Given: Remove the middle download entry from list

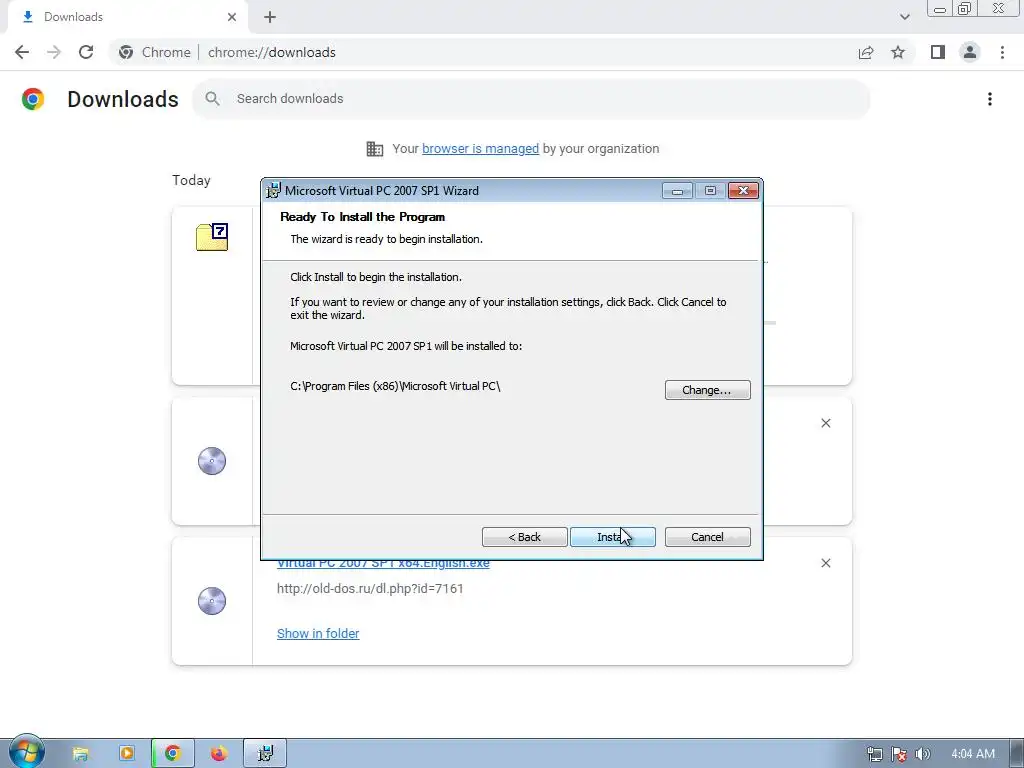Looking at the screenshot, I should [825, 423].
